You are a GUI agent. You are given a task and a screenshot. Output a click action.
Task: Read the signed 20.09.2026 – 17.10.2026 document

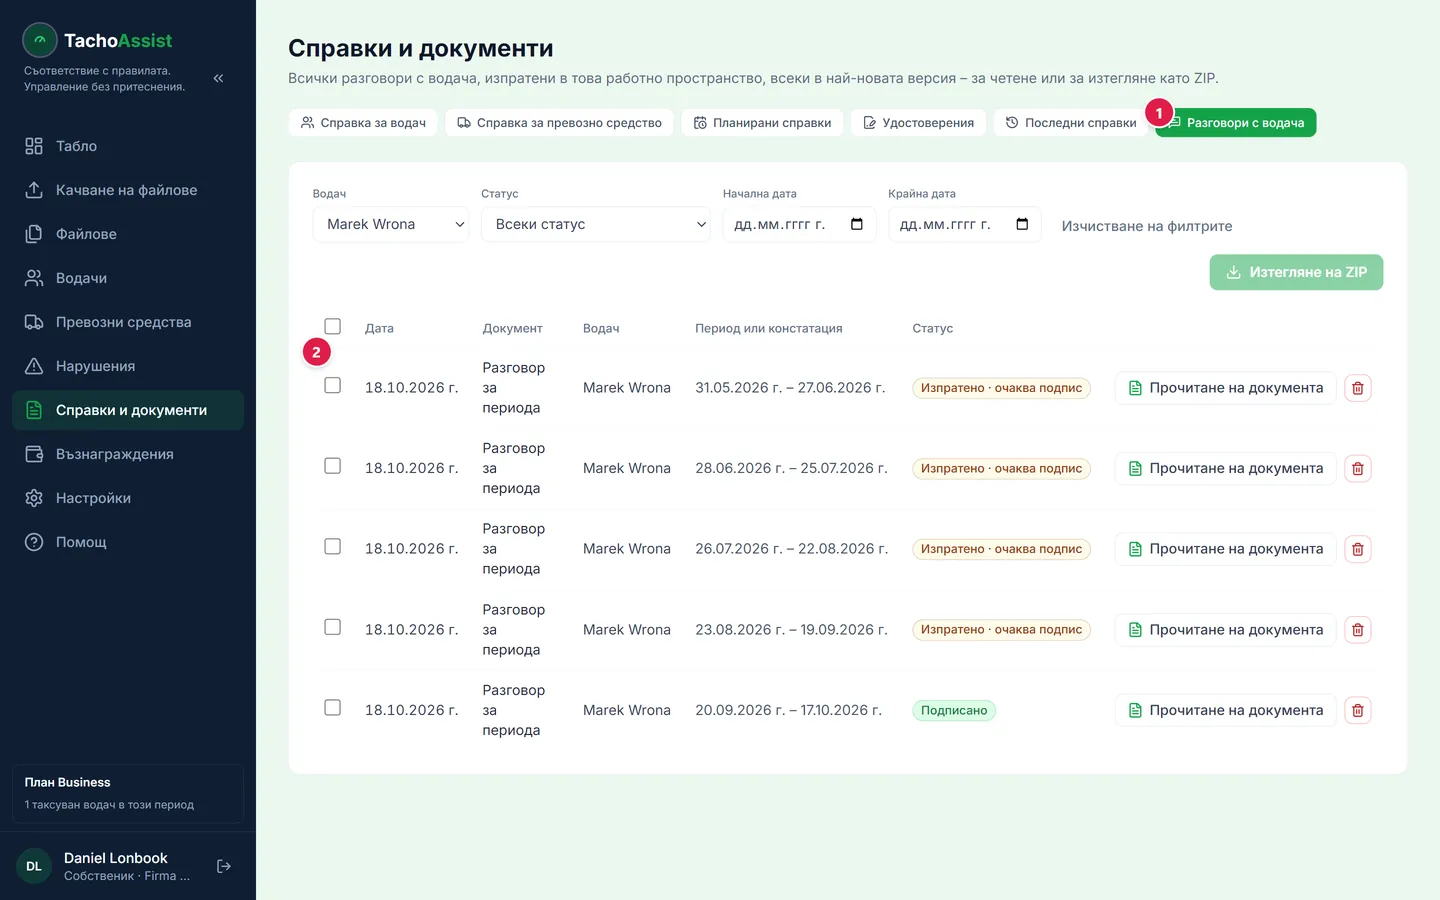[x=1226, y=710]
